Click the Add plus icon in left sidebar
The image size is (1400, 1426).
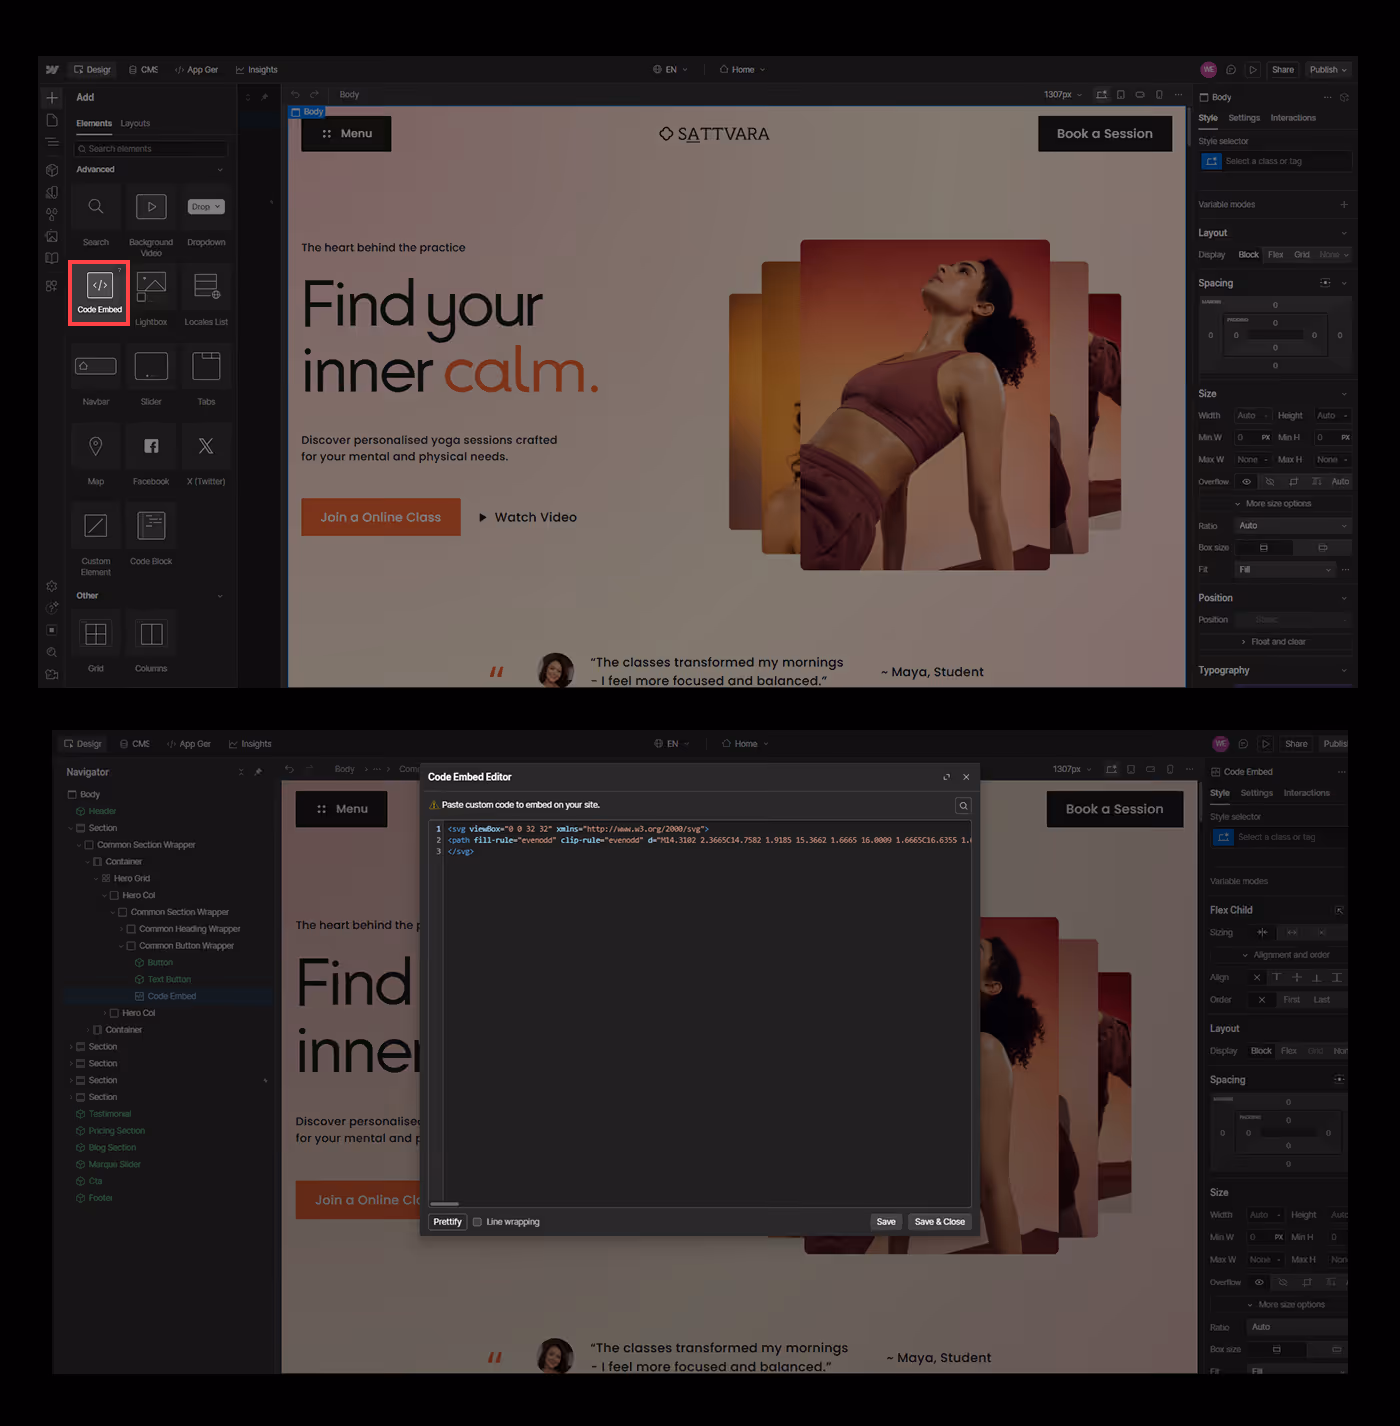[x=52, y=98]
